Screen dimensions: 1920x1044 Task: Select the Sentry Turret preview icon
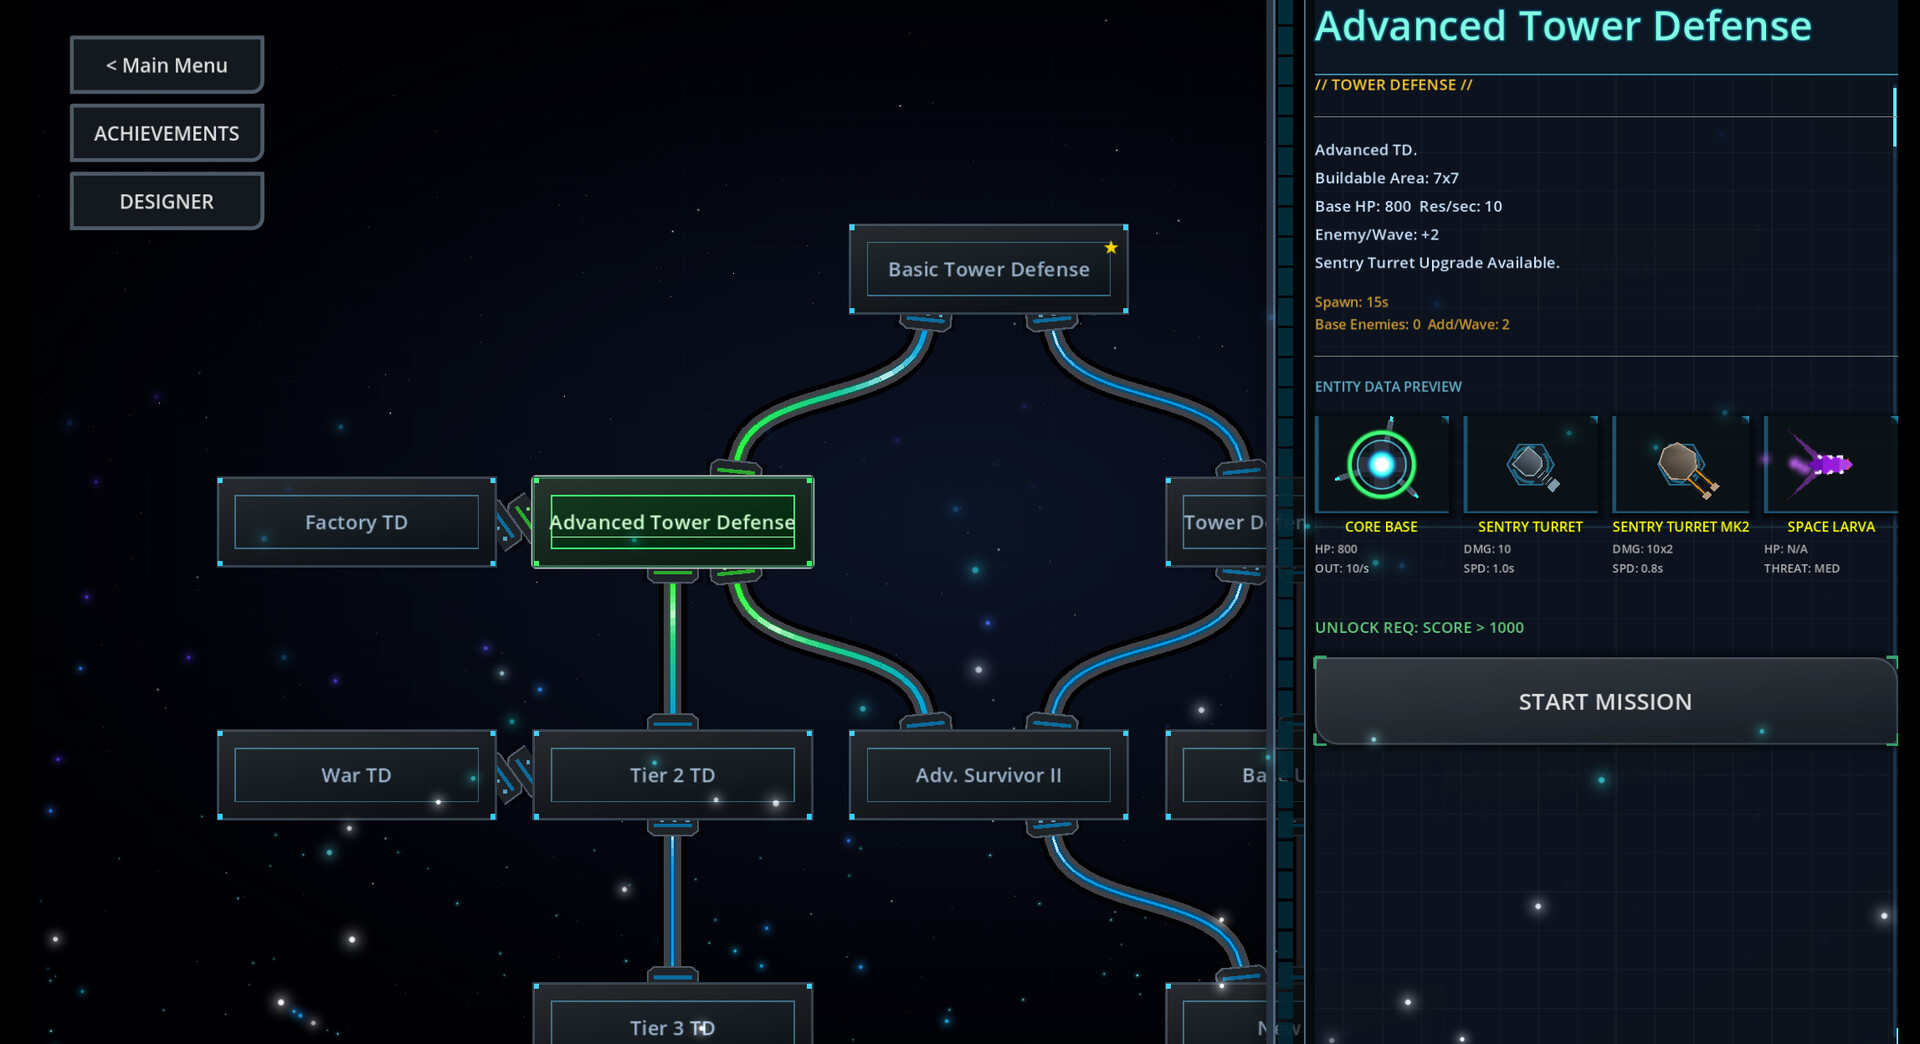click(1530, 465)
